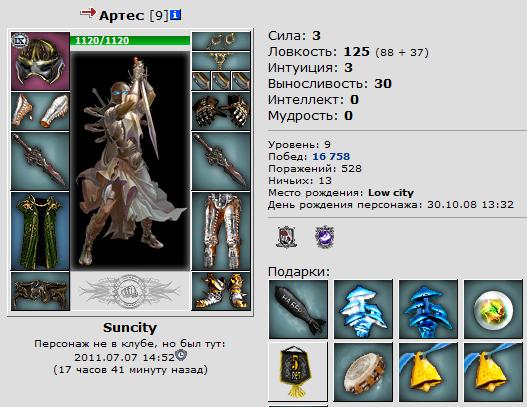Click the green 1120/1120 health bar
Viewport: 527px width, 407px height.
[130, 40]
